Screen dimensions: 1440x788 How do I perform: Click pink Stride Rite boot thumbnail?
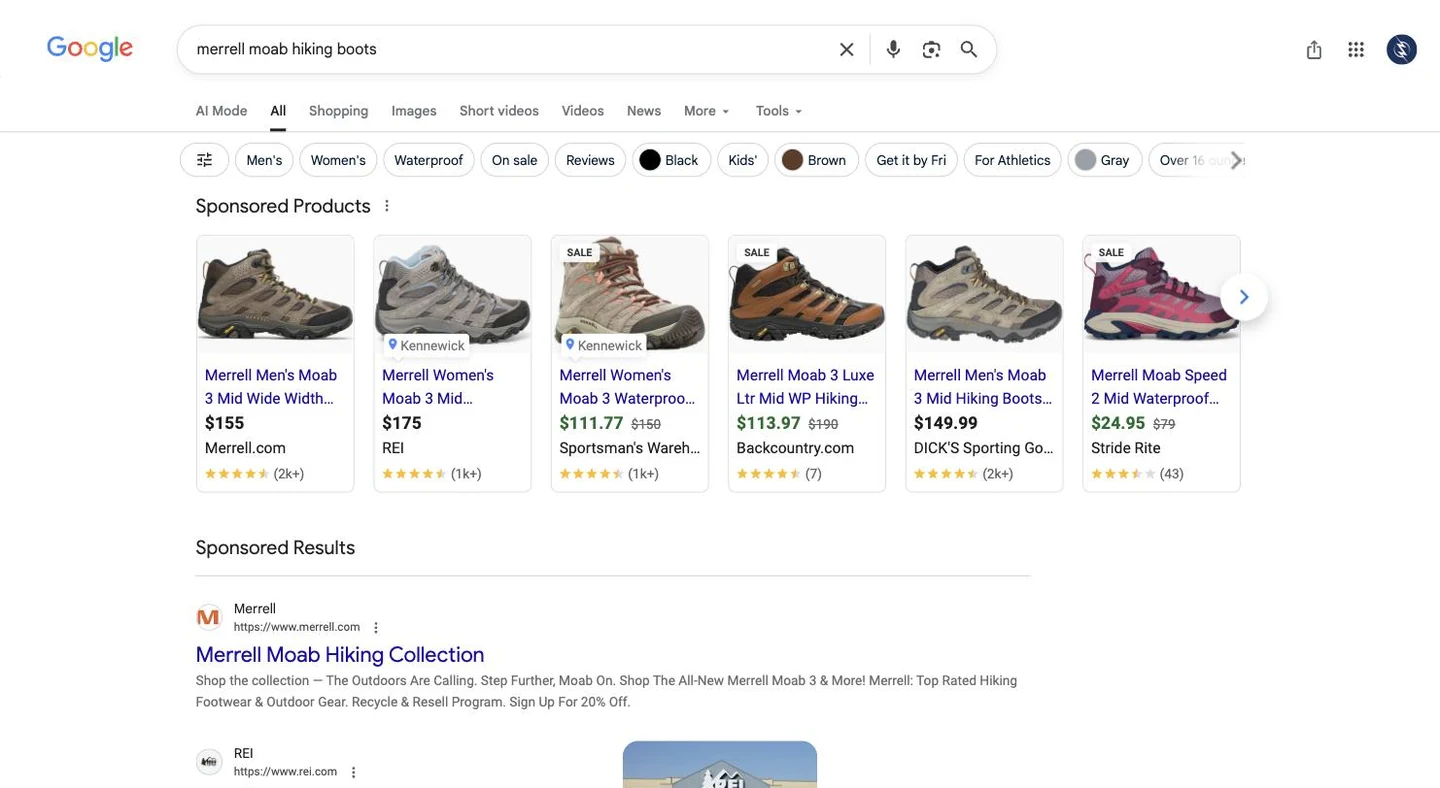tap(1161, 295)
